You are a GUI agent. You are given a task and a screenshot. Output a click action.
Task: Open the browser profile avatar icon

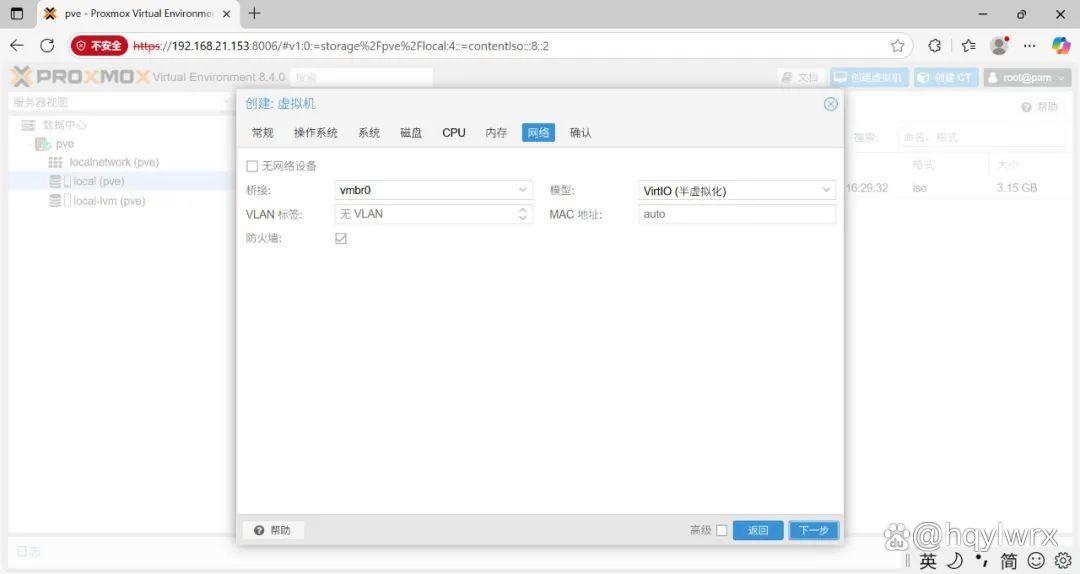pyautogui.click(x=999, y=45)
